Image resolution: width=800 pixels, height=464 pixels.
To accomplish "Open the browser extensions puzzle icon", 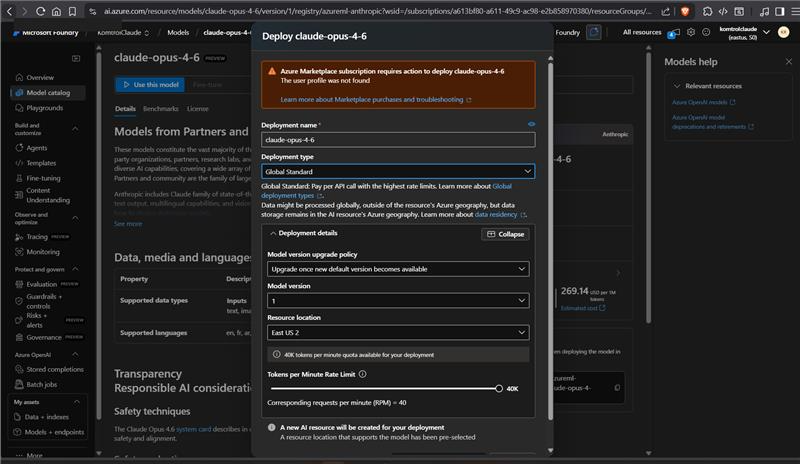I will (x=707, y=11).
